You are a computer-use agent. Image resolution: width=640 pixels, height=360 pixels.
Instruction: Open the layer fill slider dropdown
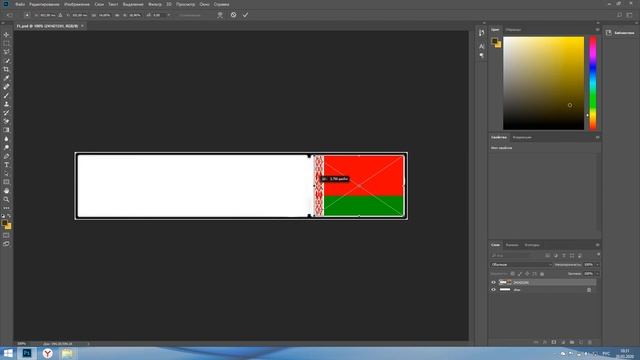tap(598, 274)
